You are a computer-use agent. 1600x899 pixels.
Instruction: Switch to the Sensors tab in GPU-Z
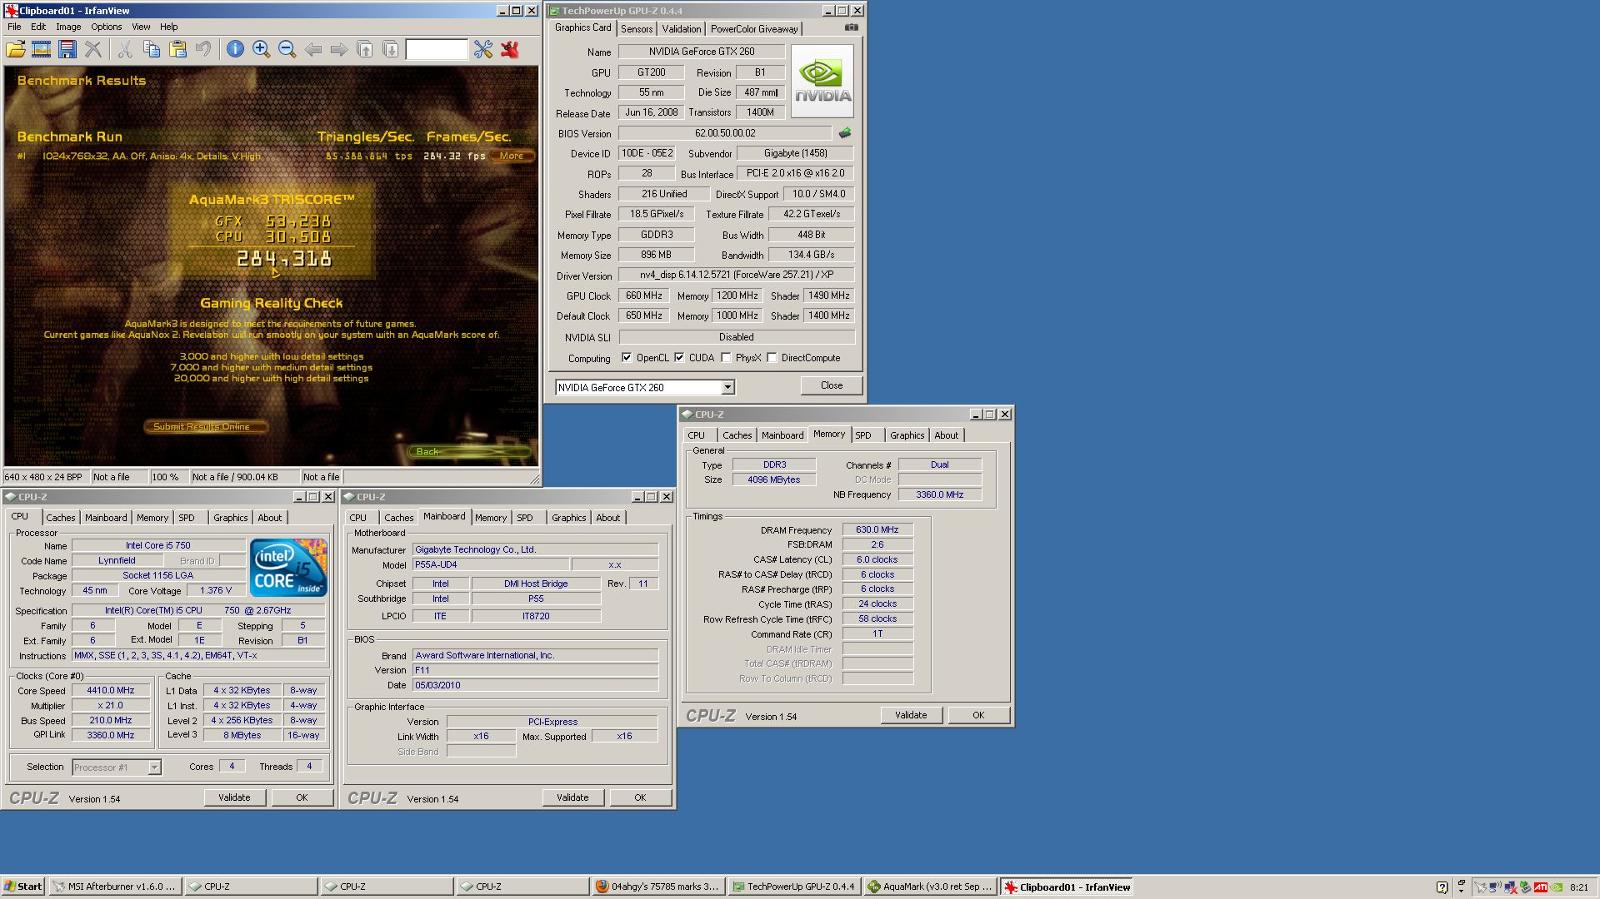(x=636, y=29)
